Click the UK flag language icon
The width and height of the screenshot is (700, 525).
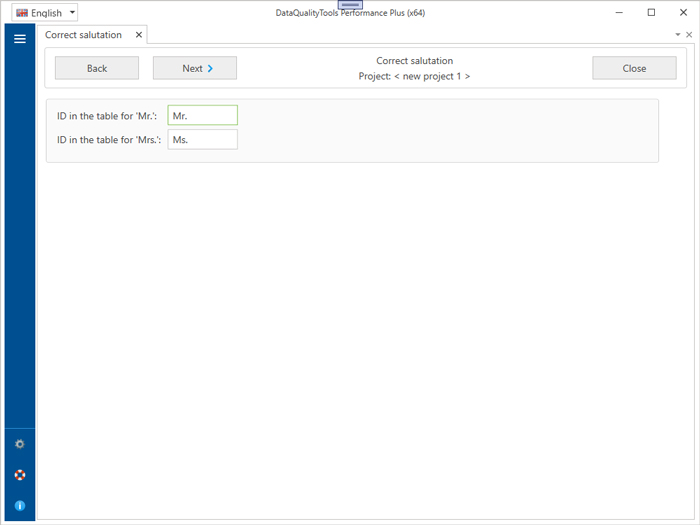pos(22,13)
